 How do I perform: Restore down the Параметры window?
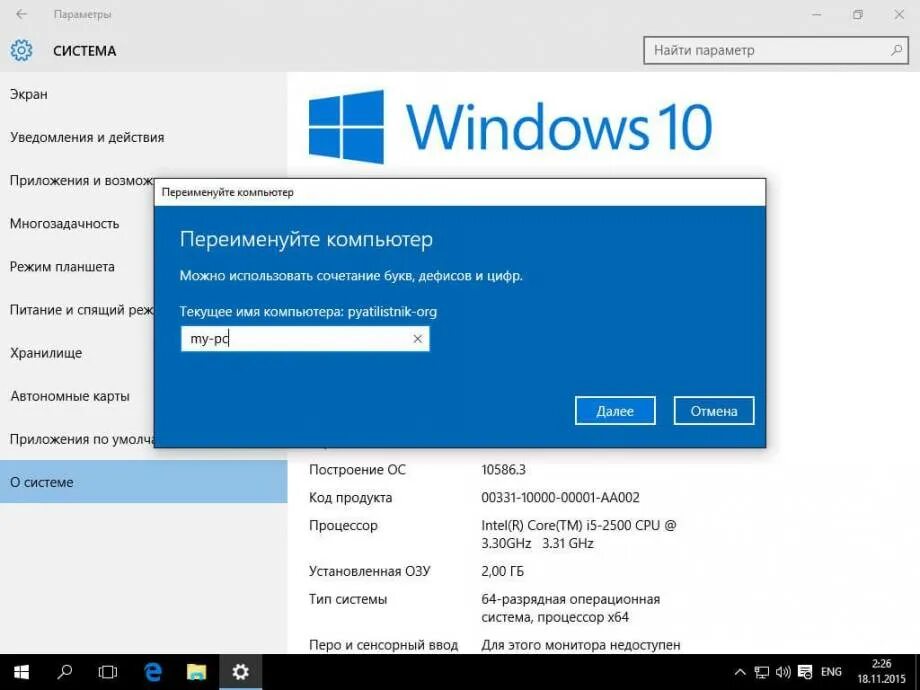(x=857, y=14)
